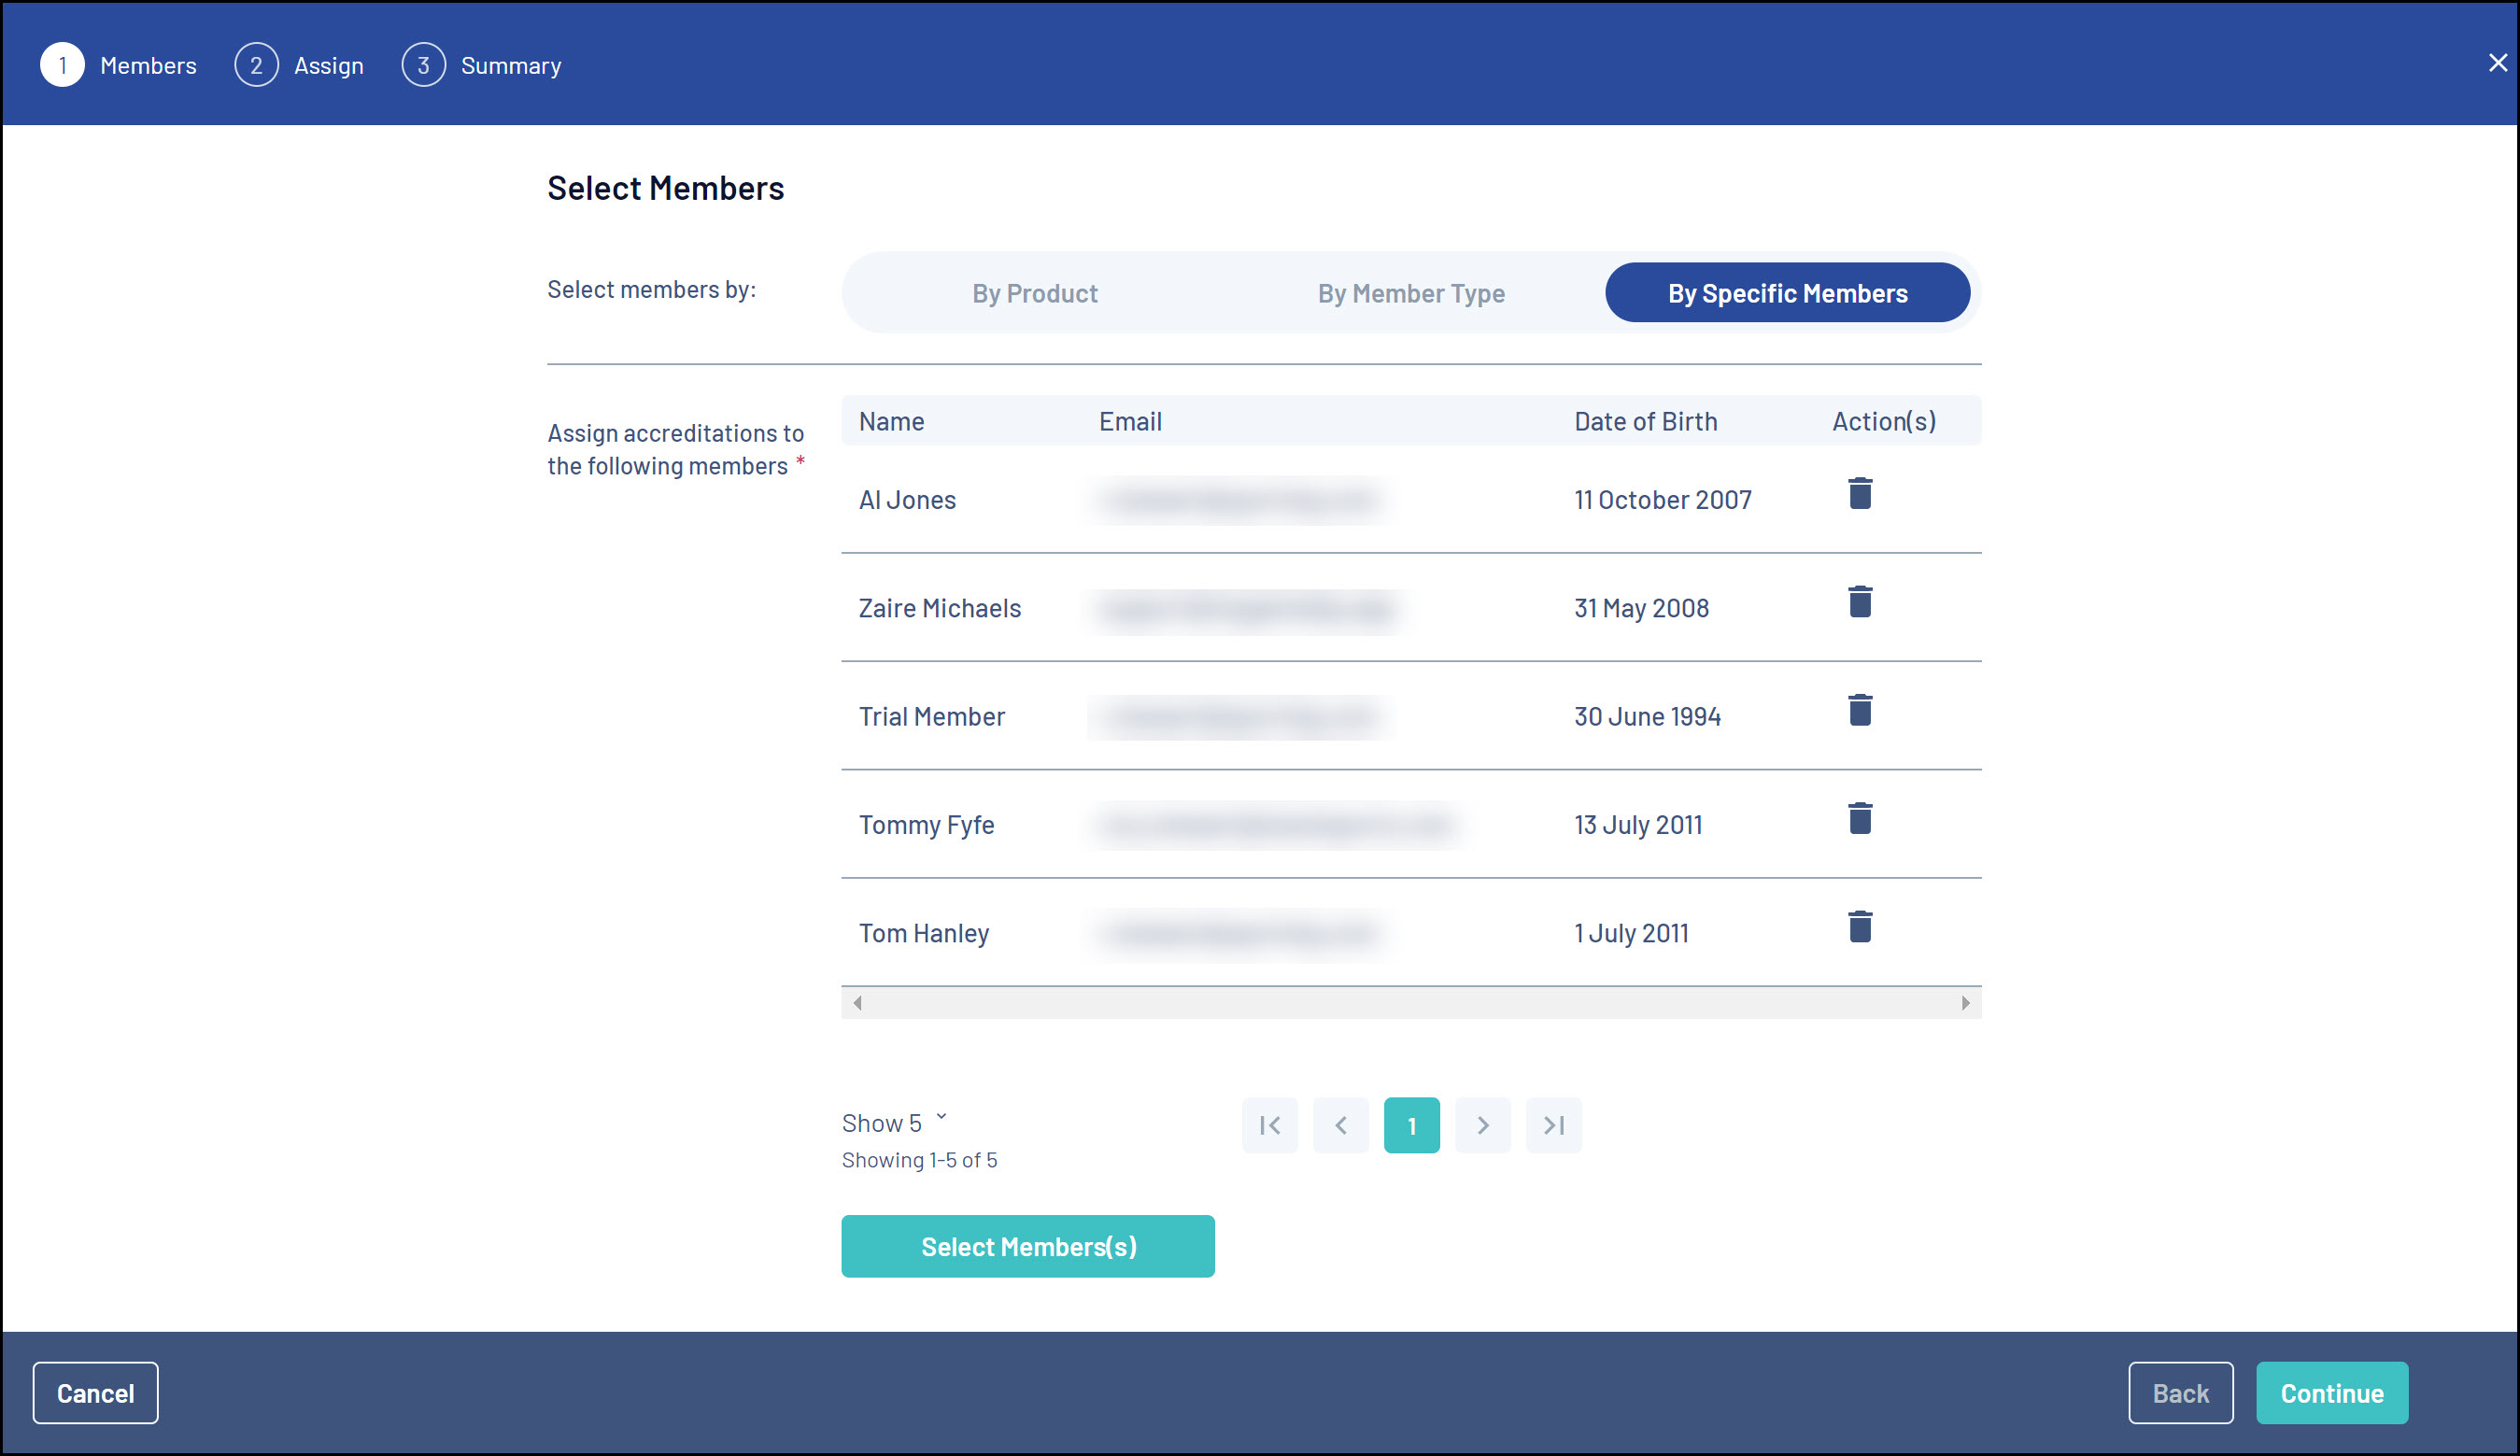Screen dimensions: 2520x1456
Task: Choose By Specific Members option
Action: point(1787,293)
